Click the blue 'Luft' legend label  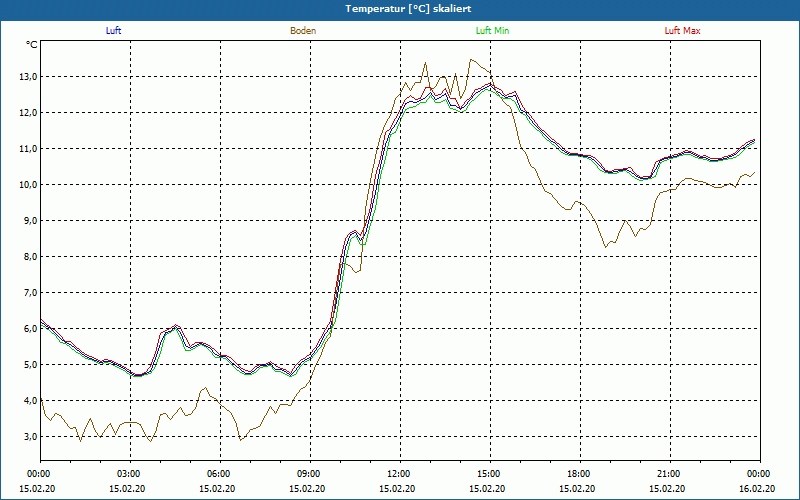pyautogui.click(x=113, y=31)
